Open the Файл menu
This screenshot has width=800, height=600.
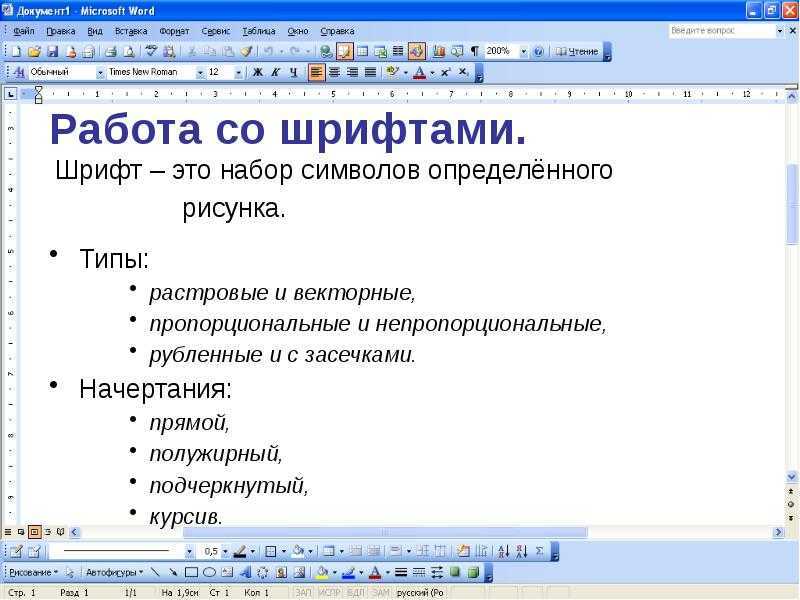click(x=23, y=31)
